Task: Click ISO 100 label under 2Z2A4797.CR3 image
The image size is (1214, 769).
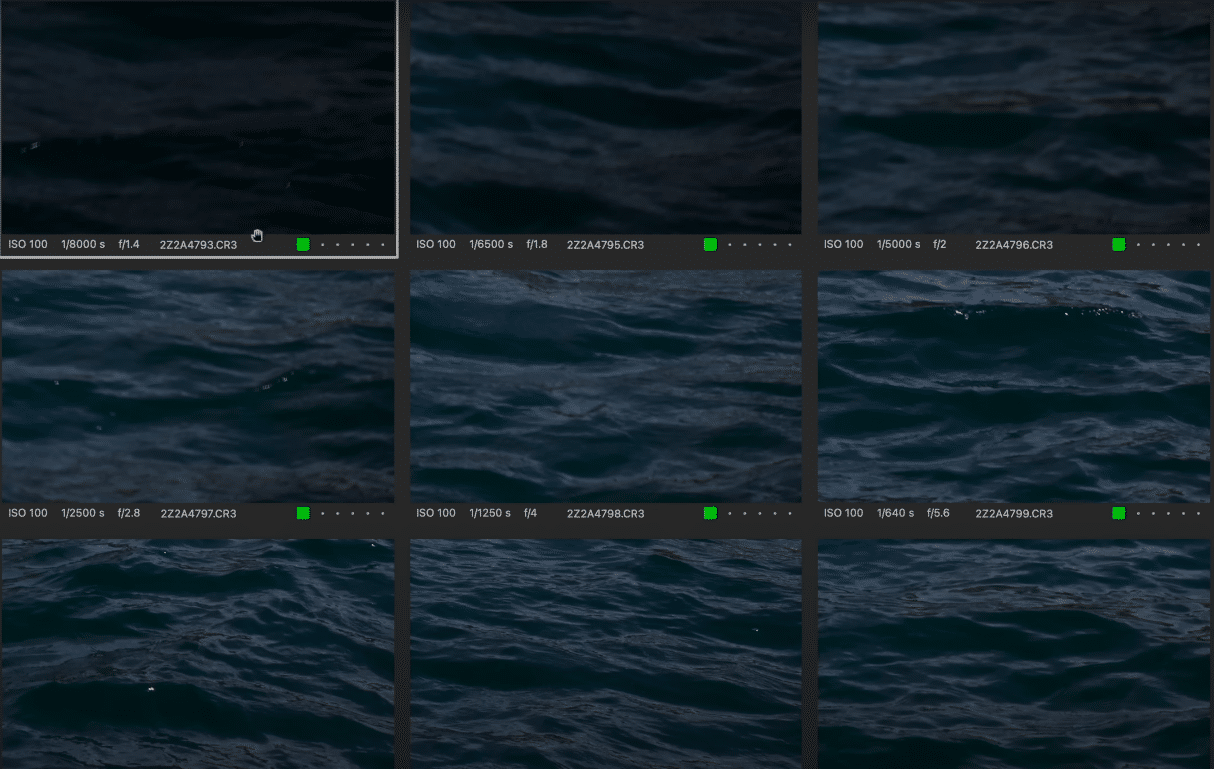Action: click(28, 513)
